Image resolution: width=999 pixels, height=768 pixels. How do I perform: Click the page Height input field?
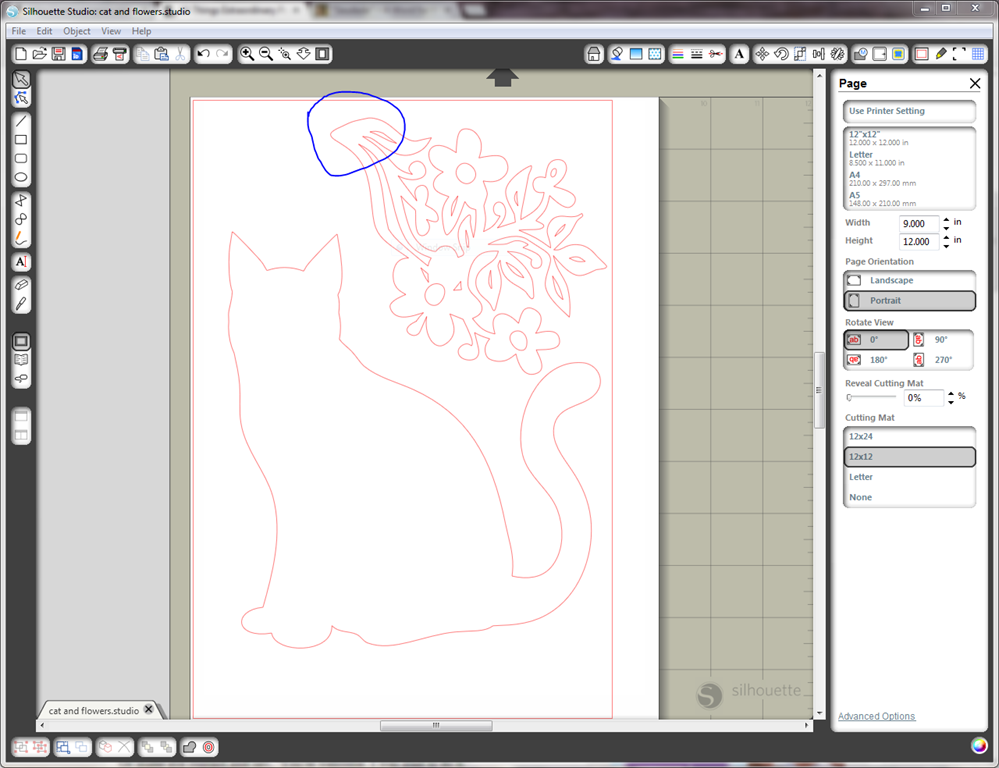click(919, 242)
